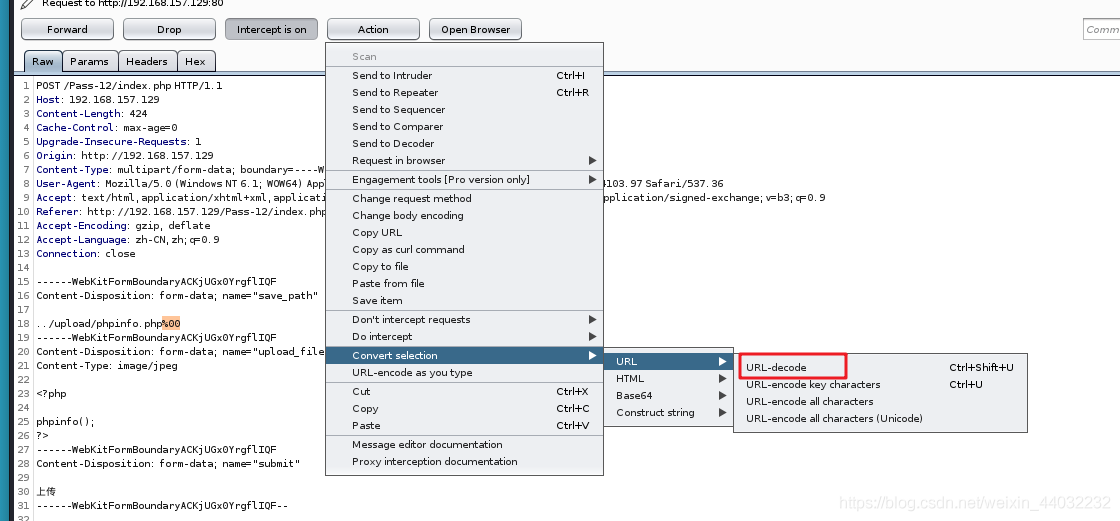Expand the HTML conversion submenu
Viewport: 1120px width, 521px height.
click(x=669, y=379)
